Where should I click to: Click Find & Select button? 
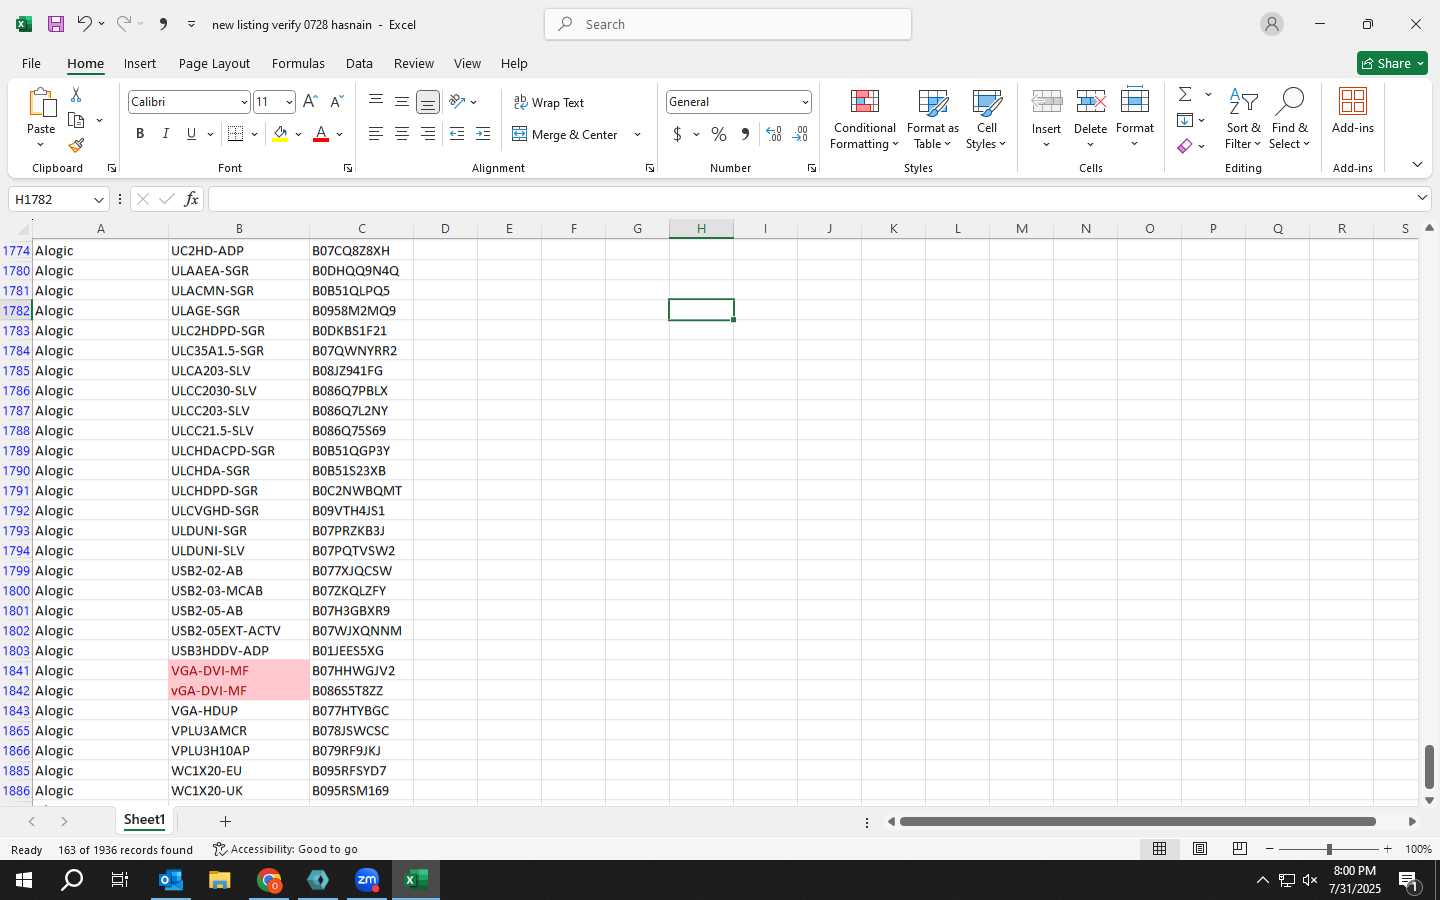[x=1290, y=119]
